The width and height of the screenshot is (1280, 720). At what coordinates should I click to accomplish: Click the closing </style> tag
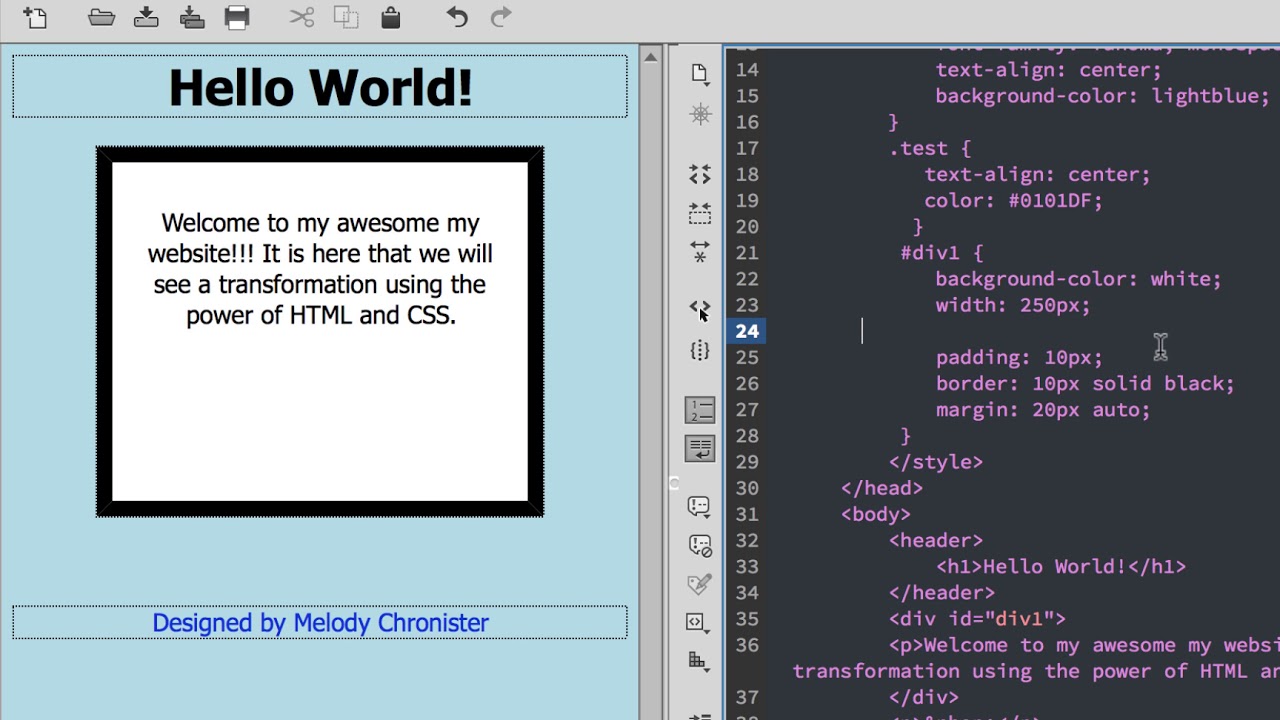coord(936,462)
